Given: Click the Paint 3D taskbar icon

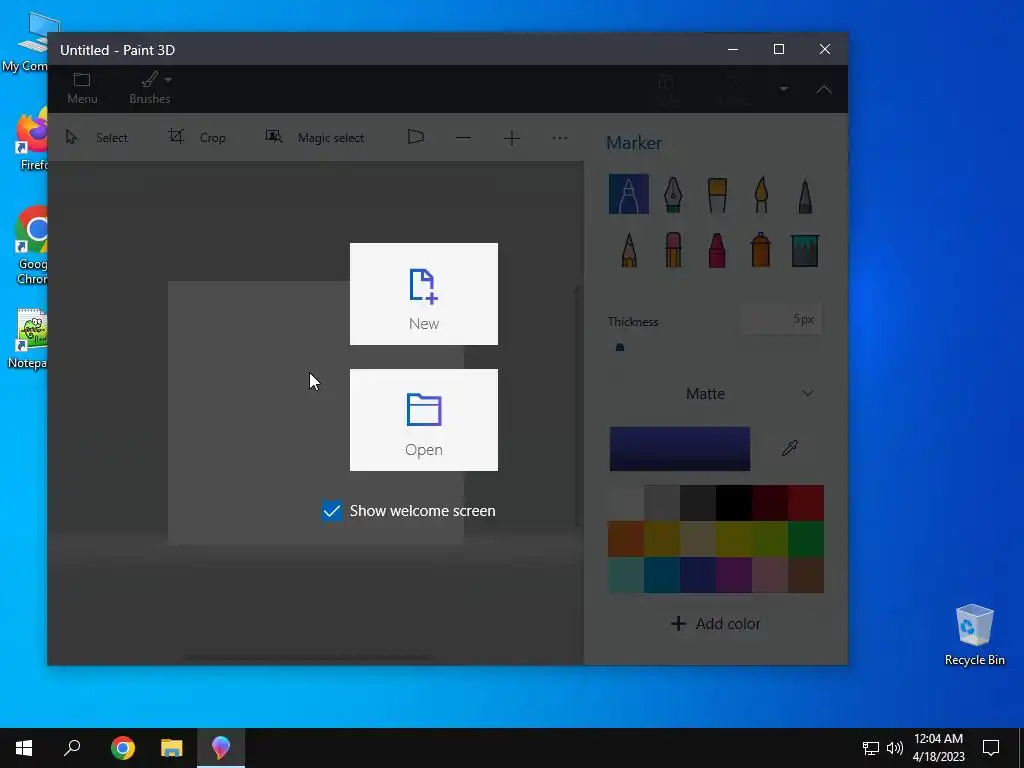Looking at the screenshot, I should [x=221, y=748].
